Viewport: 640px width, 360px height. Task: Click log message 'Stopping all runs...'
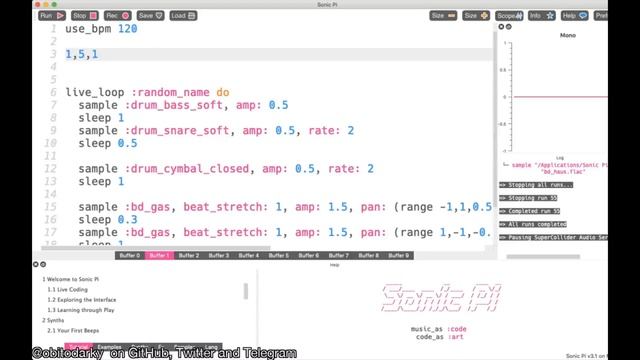pos(536,185)
